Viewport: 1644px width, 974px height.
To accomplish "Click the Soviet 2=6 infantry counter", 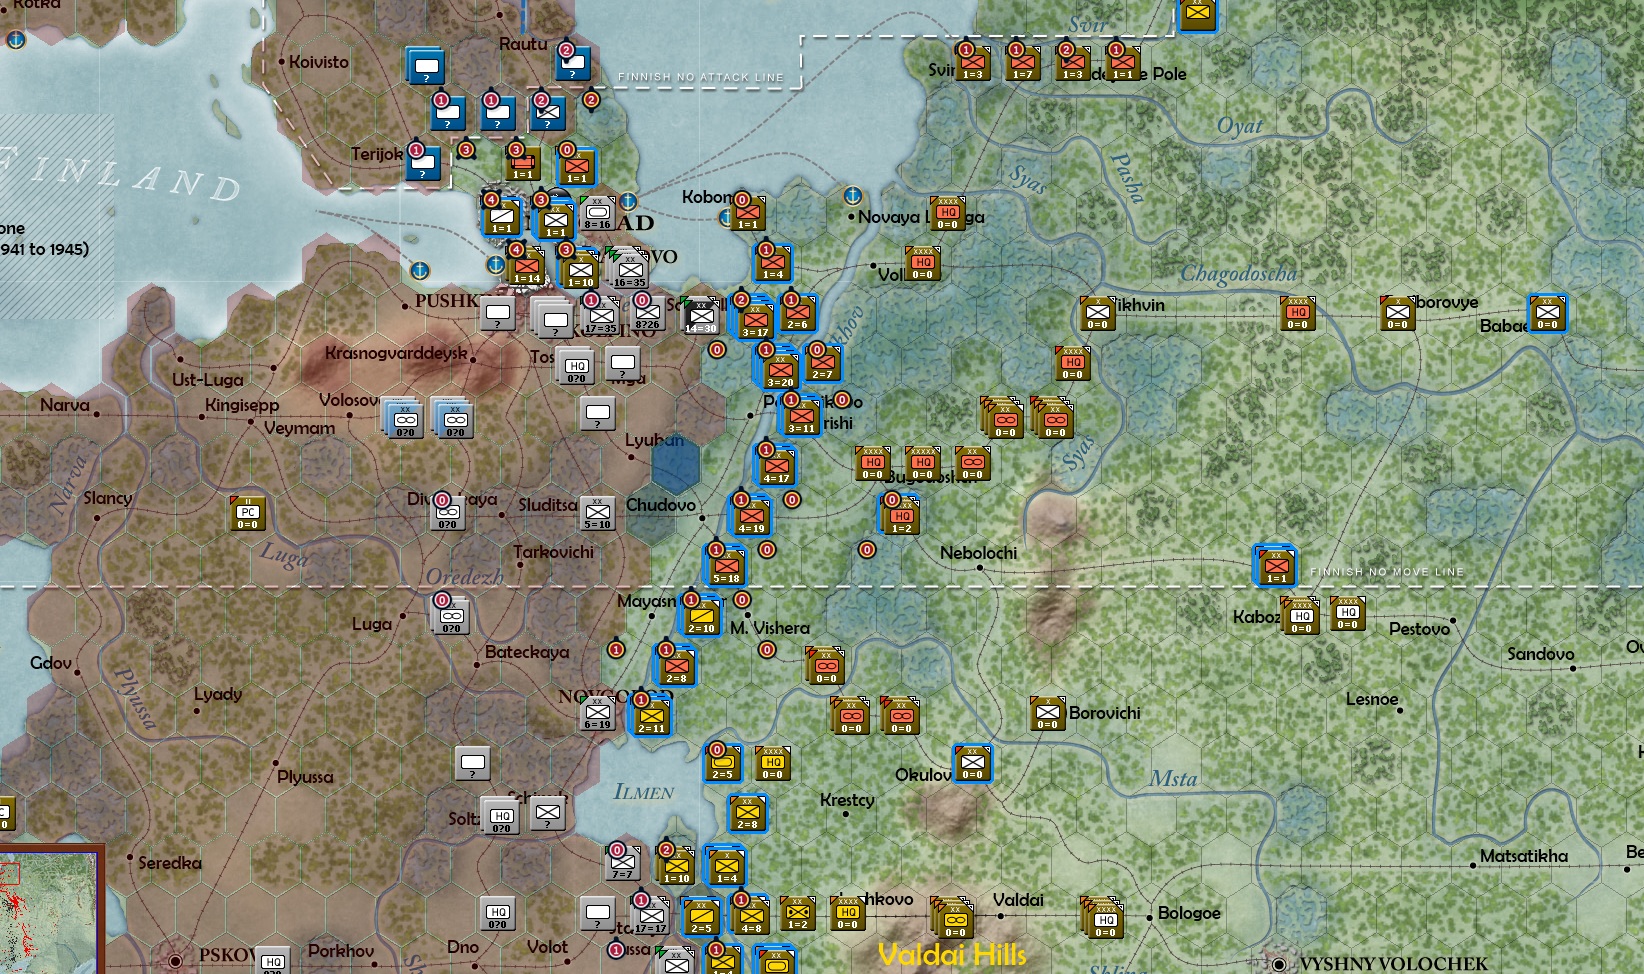I will (x=797, y=313).
